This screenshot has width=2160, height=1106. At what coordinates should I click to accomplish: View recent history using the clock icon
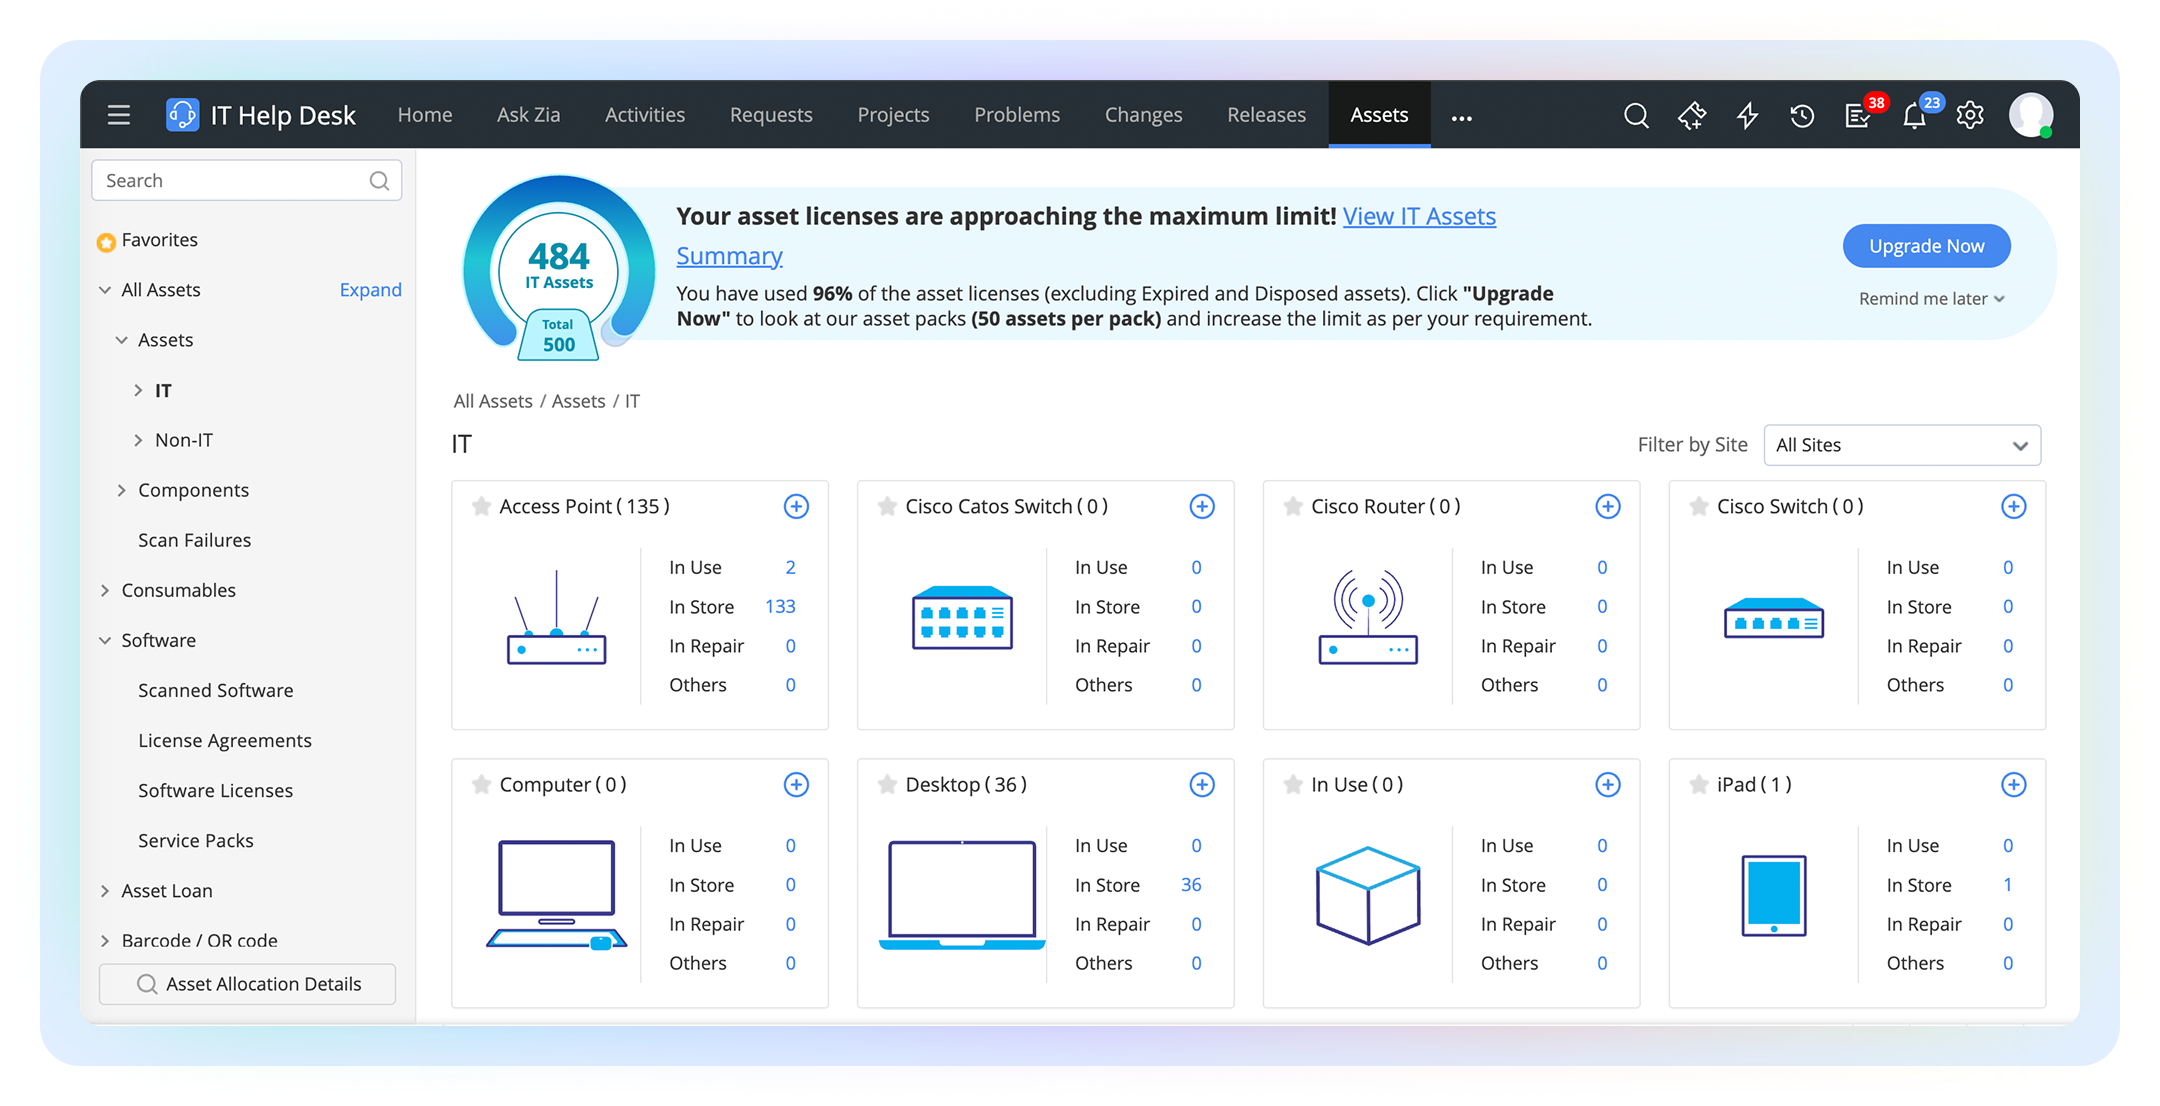click(x=1802, y=115)
